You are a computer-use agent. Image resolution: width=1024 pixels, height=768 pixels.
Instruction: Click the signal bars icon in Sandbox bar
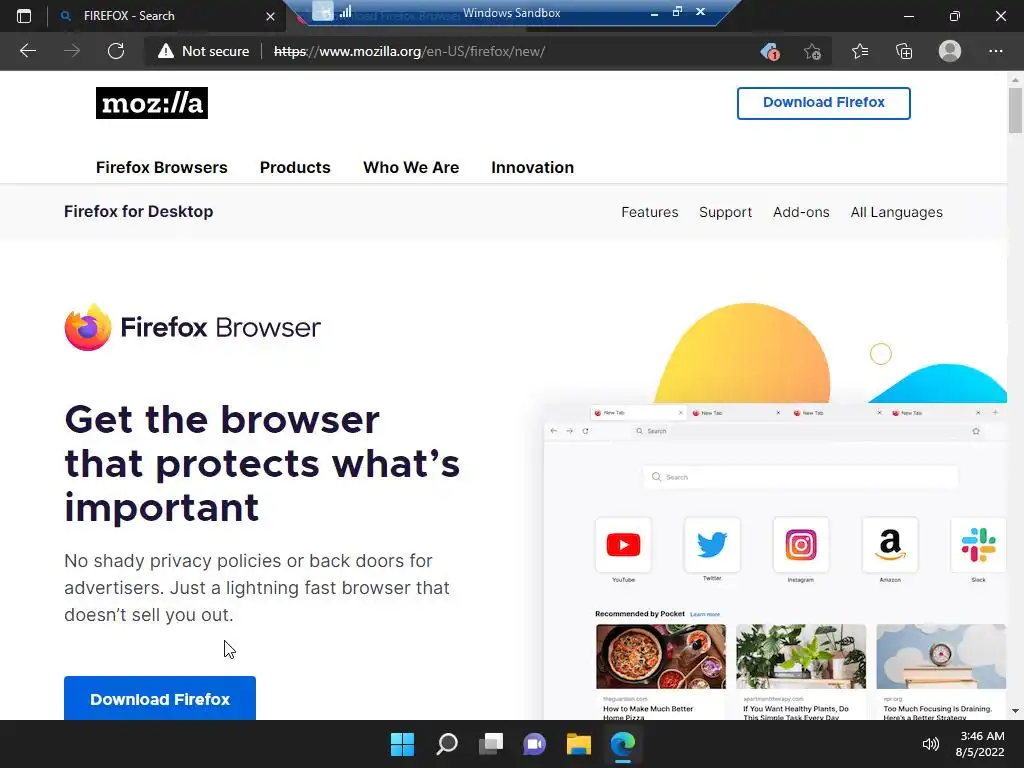[345, 11]
